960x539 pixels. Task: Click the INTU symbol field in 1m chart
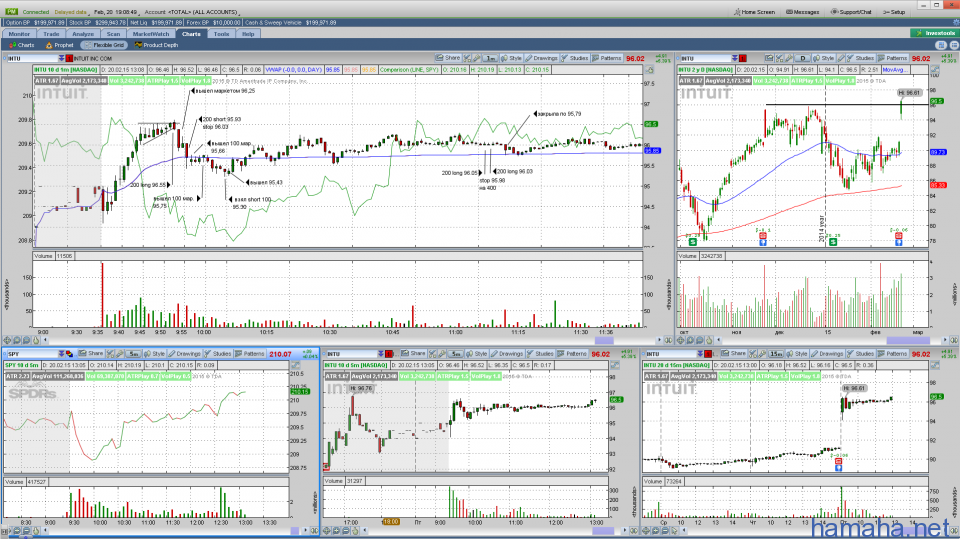pos(32,58)
